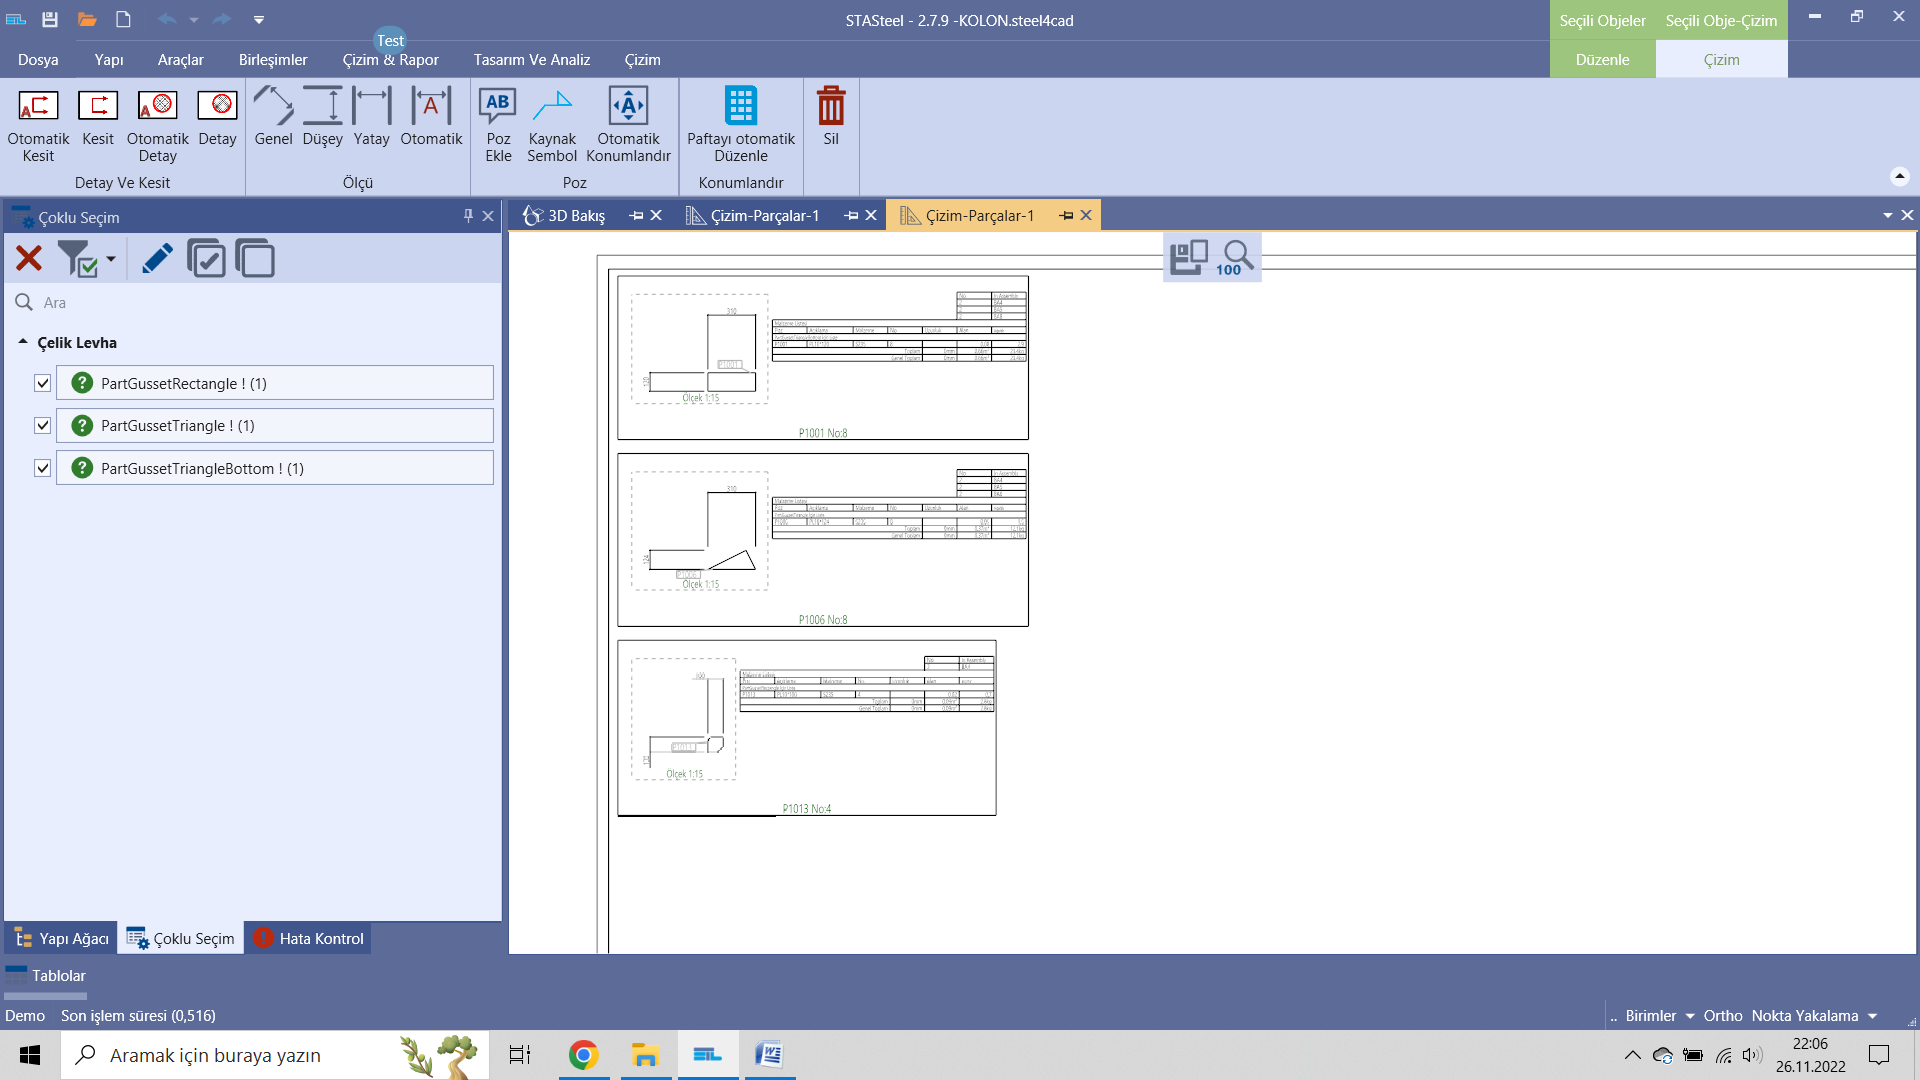This screenshot has height=1080, width=1920.
Task: Open the Hata Kontrol panel tab
Action: (308, 938)
